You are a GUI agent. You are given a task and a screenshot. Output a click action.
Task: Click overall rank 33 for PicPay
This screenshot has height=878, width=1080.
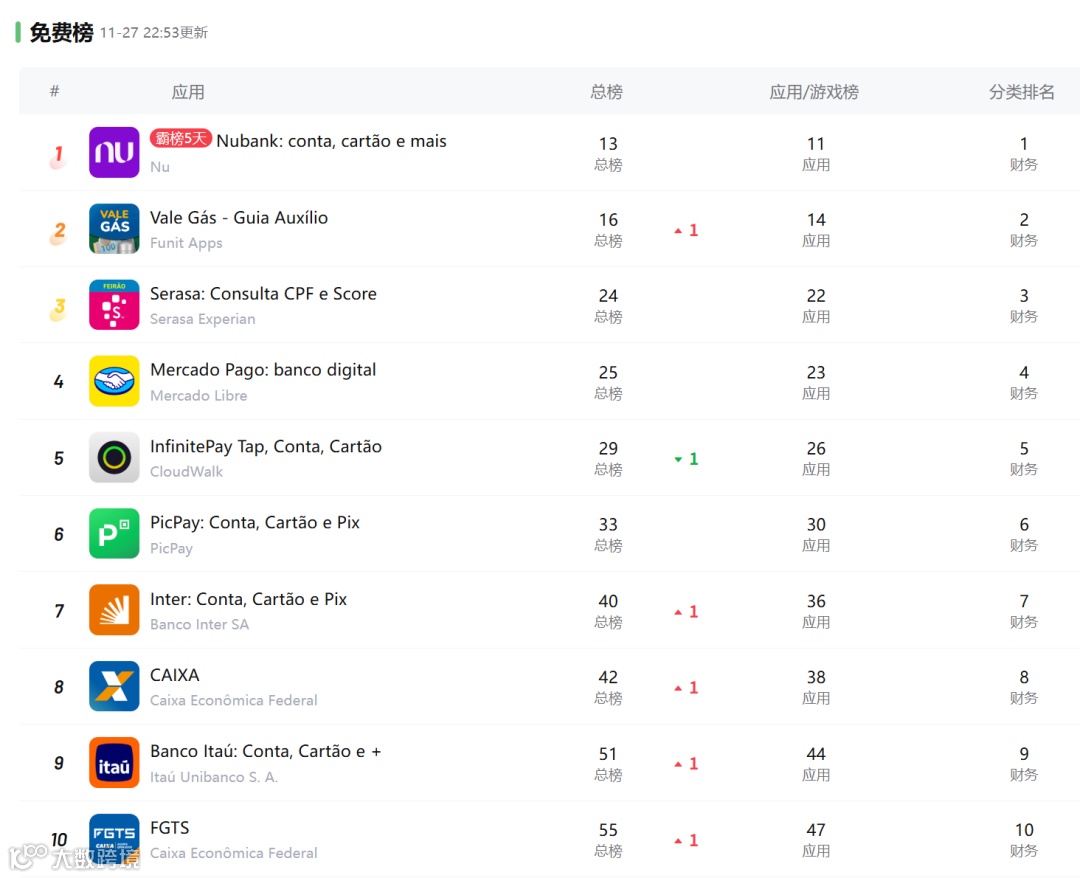pyautogui.click(x=608, y=524)
